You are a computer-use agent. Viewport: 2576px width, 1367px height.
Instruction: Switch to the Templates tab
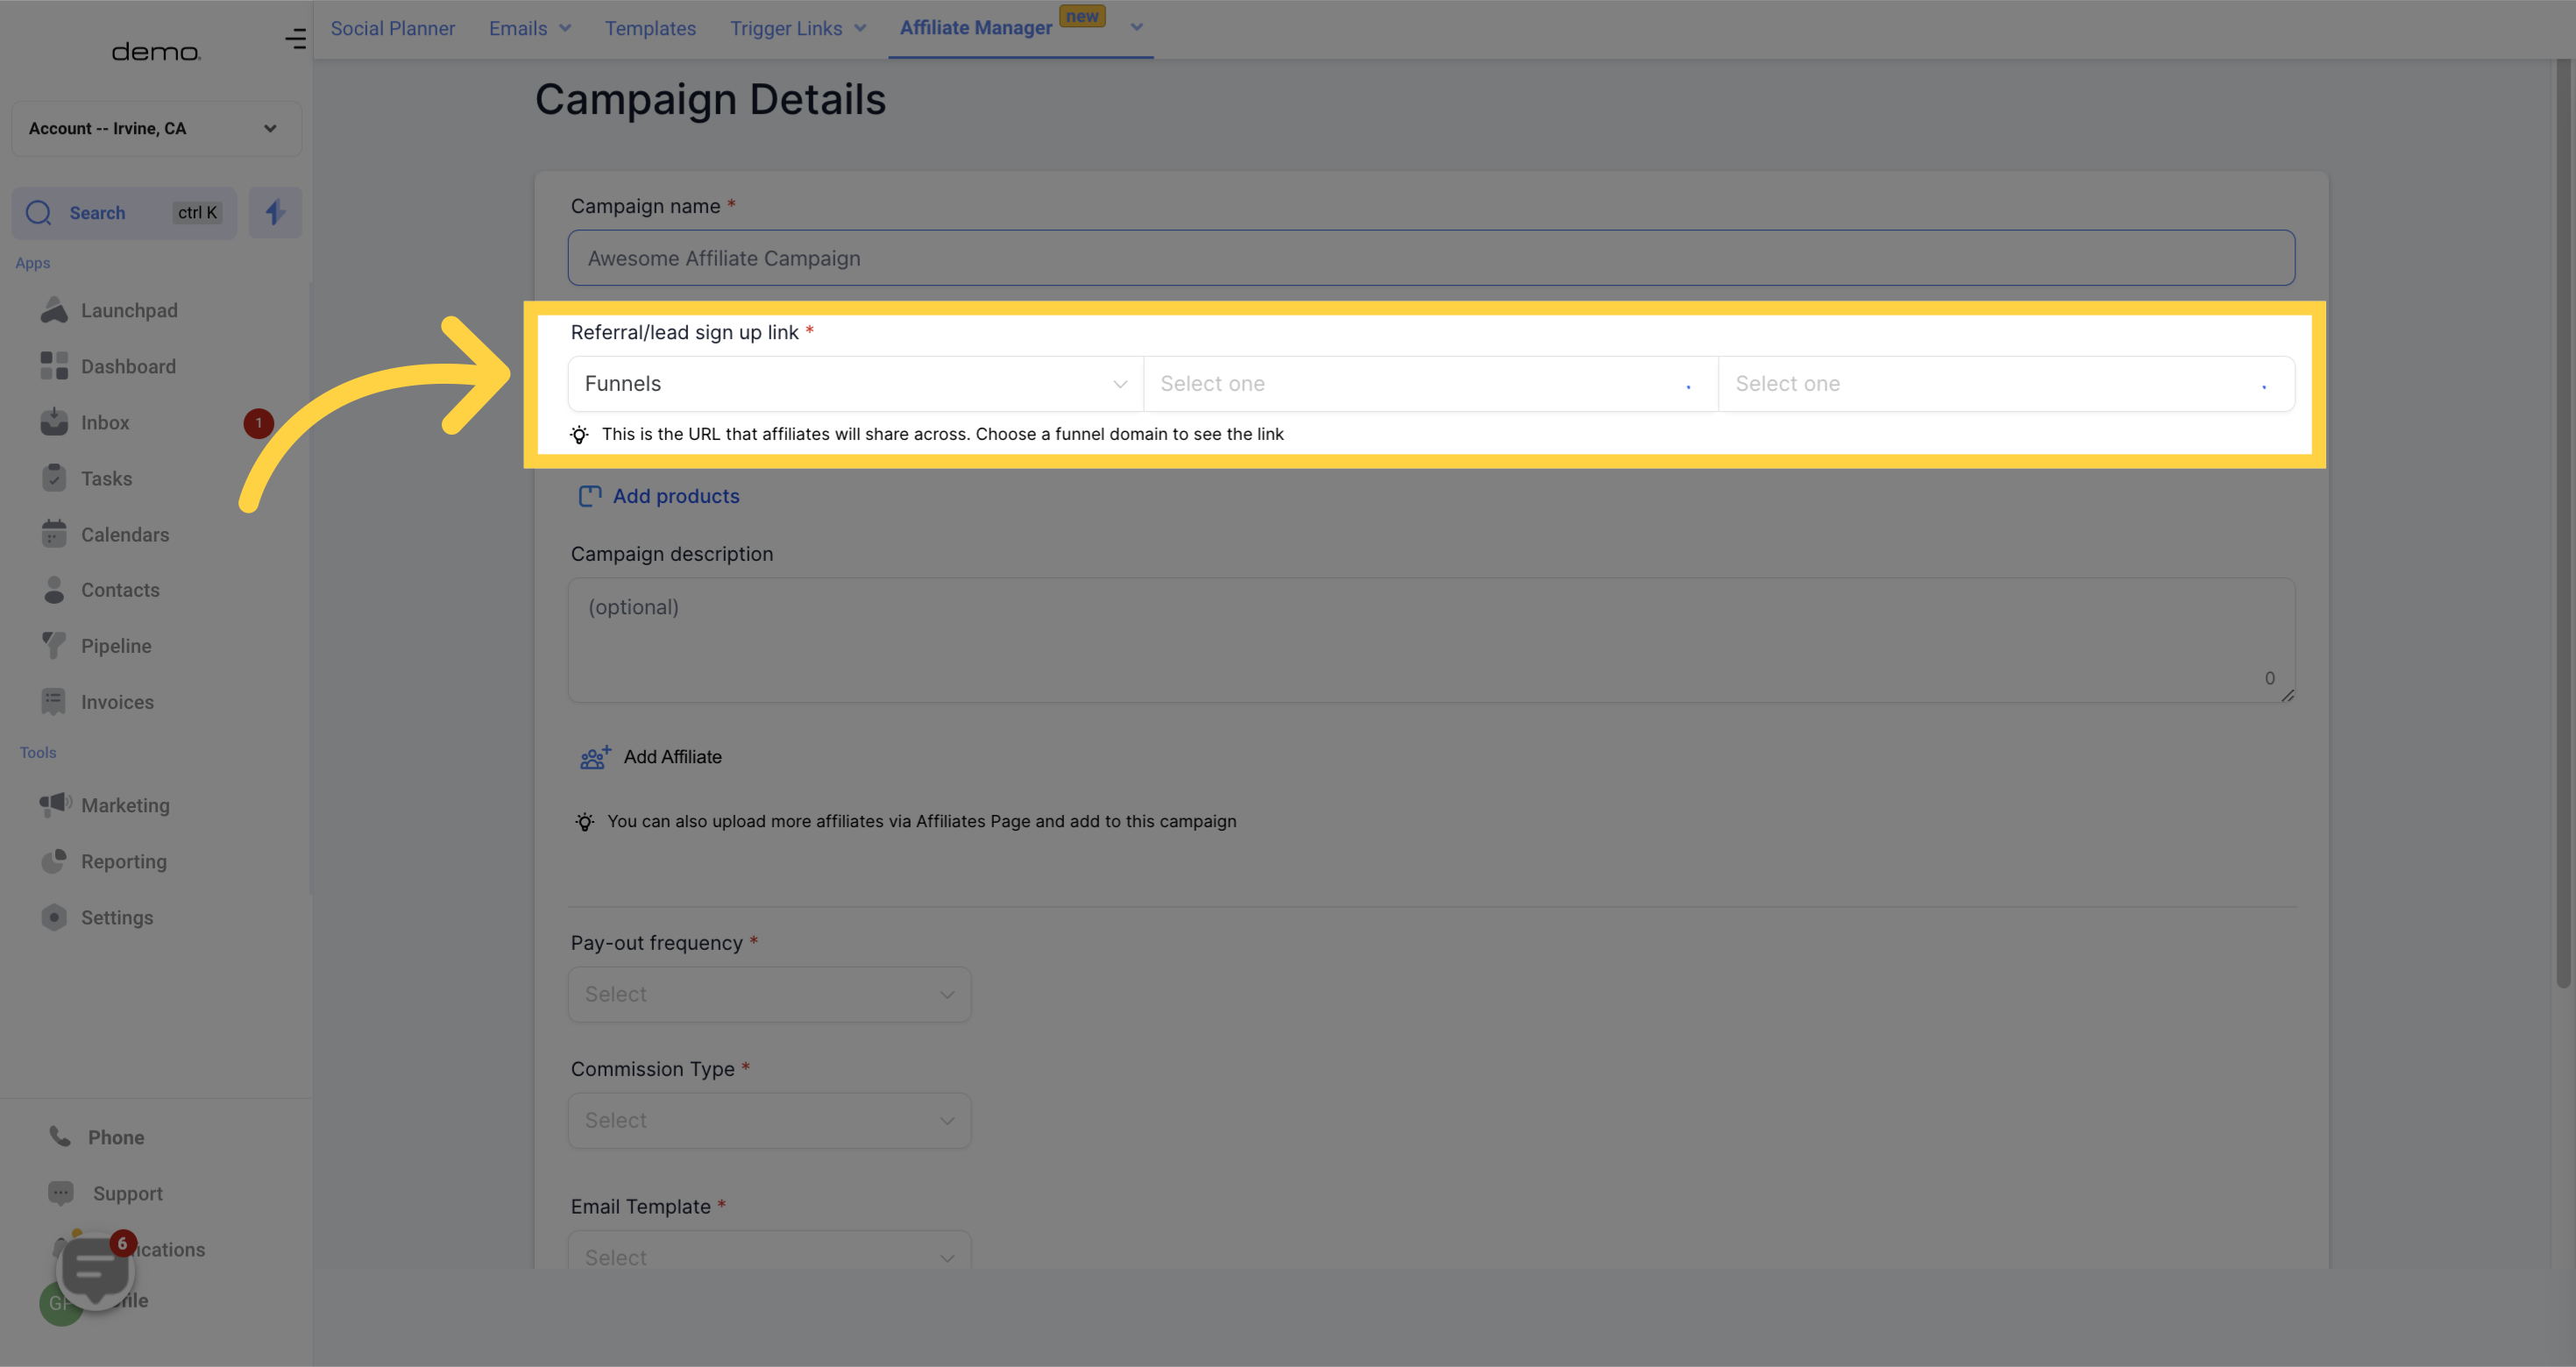pyautogui.click(x=650, y=28)
